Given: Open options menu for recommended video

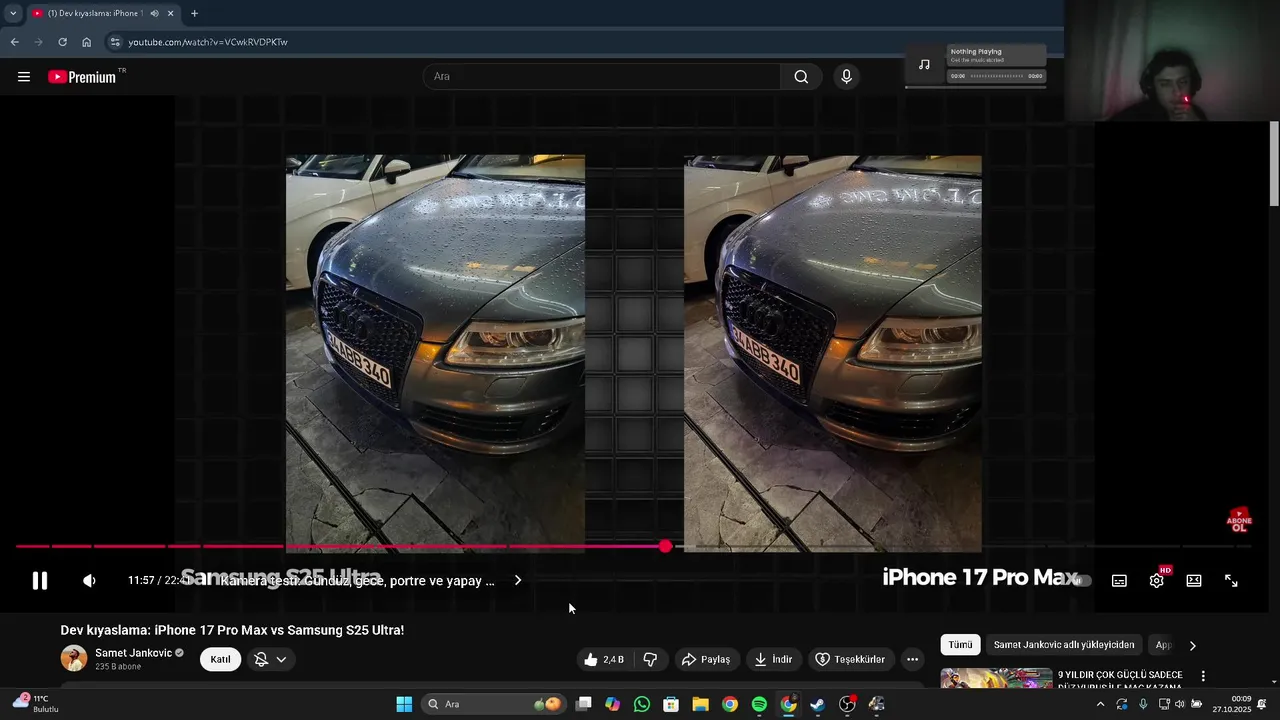Looking at the screenshot, I should tap(1203, 677).
